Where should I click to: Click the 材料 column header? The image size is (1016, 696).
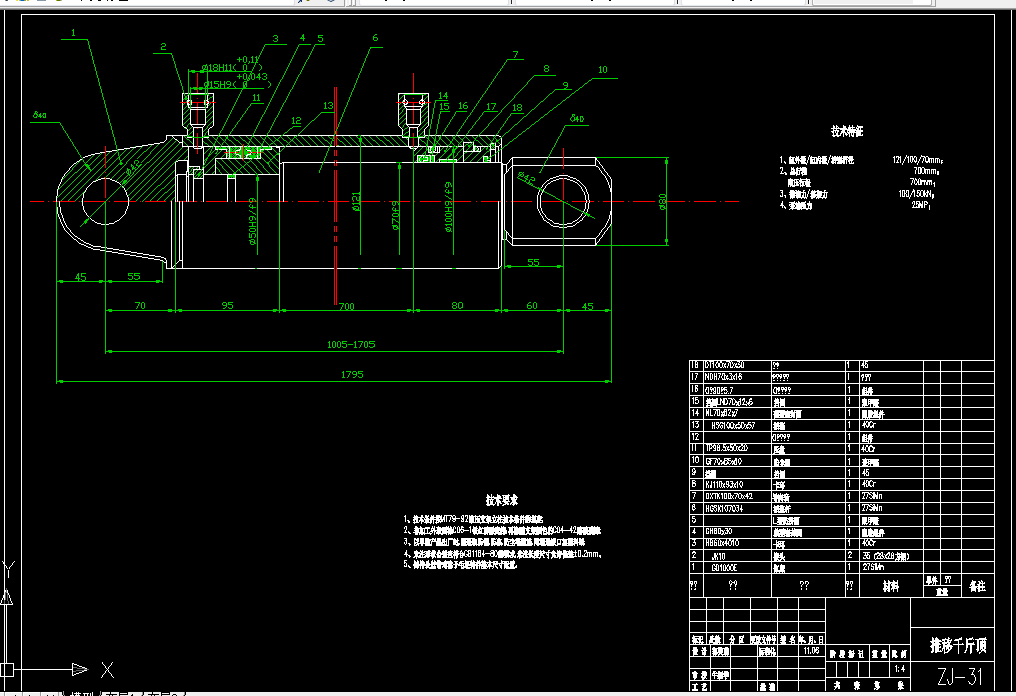(x=891, y=586)
